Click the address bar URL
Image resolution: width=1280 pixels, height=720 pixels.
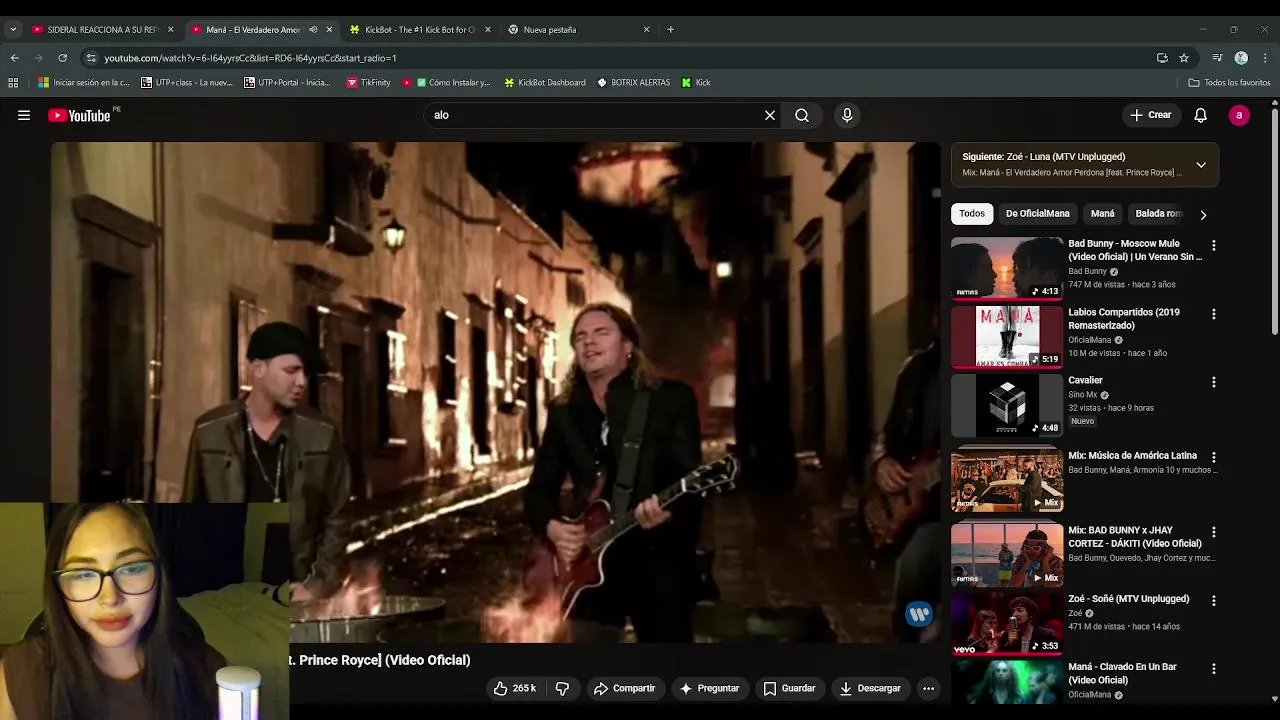click(250, 58)
